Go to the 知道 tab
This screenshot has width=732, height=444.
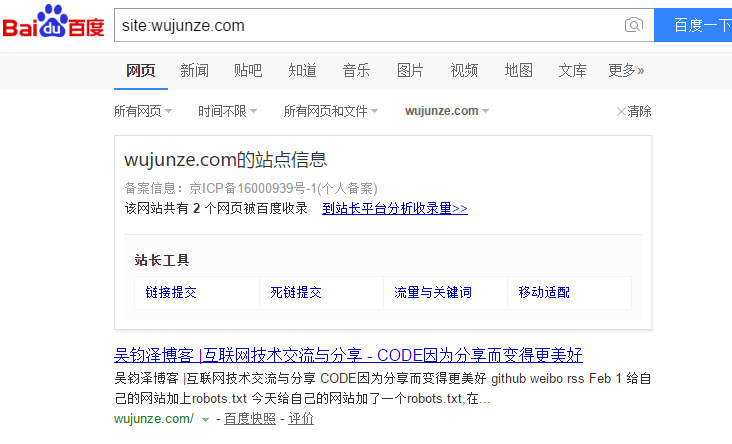tap(302, 70)
